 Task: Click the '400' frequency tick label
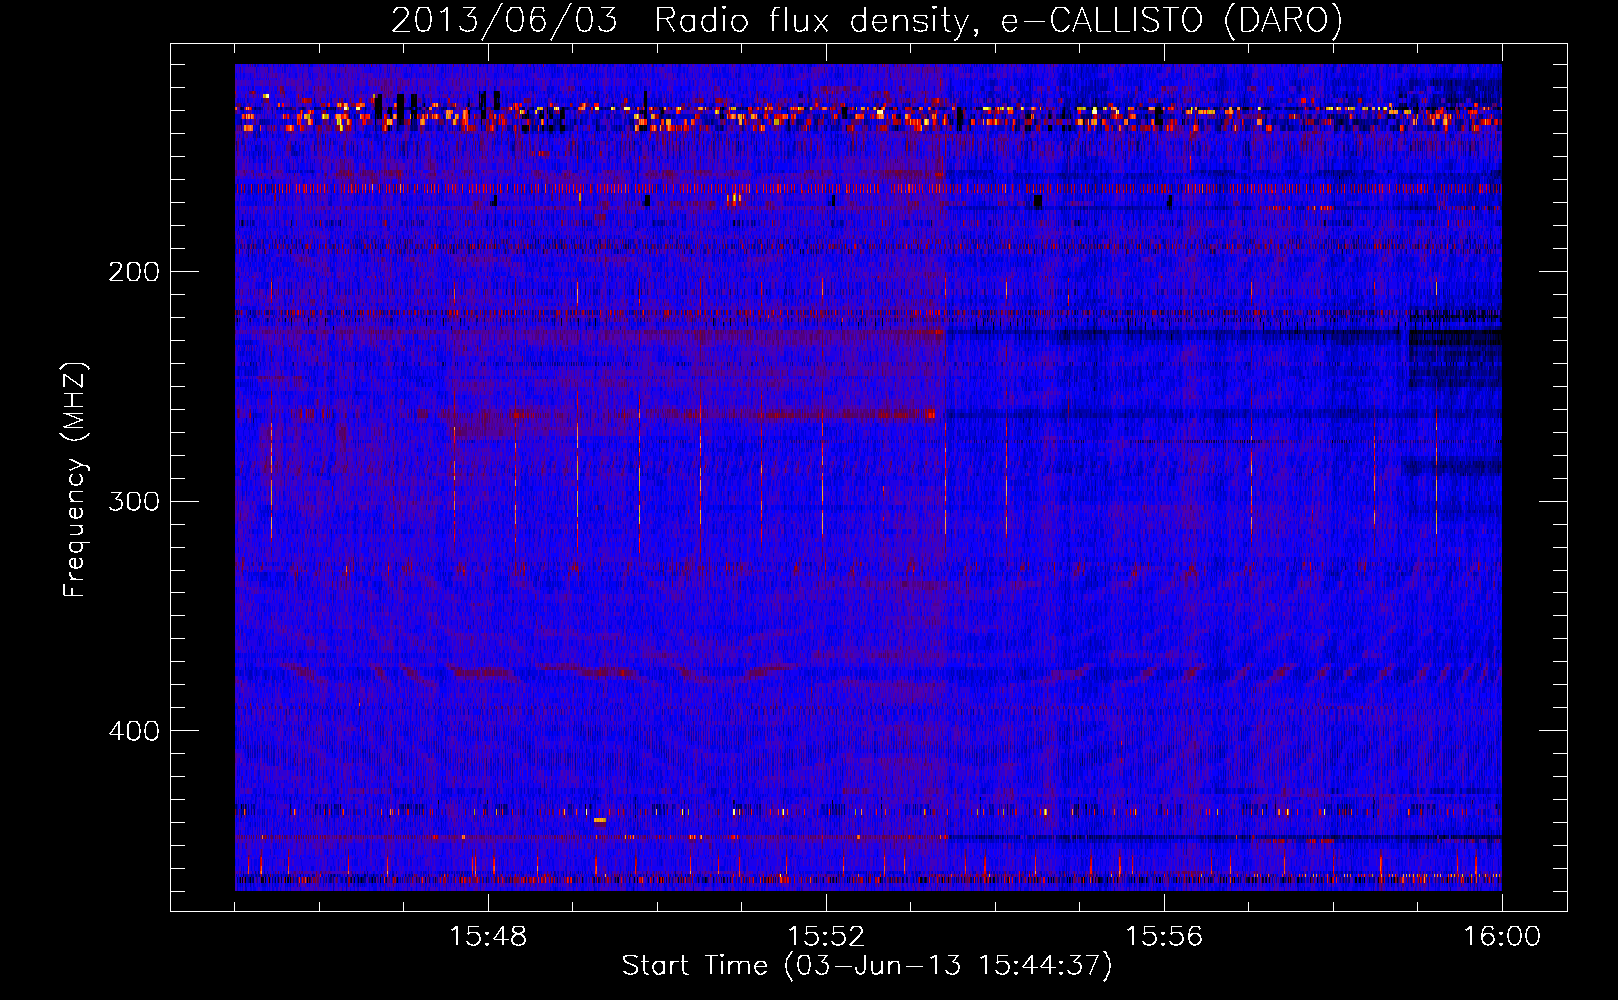(x=134, y=731)
